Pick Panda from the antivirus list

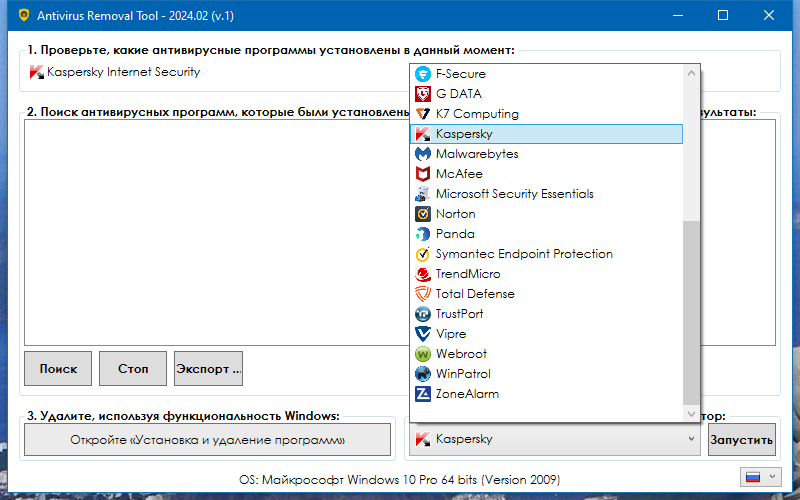tap(546, 234)
